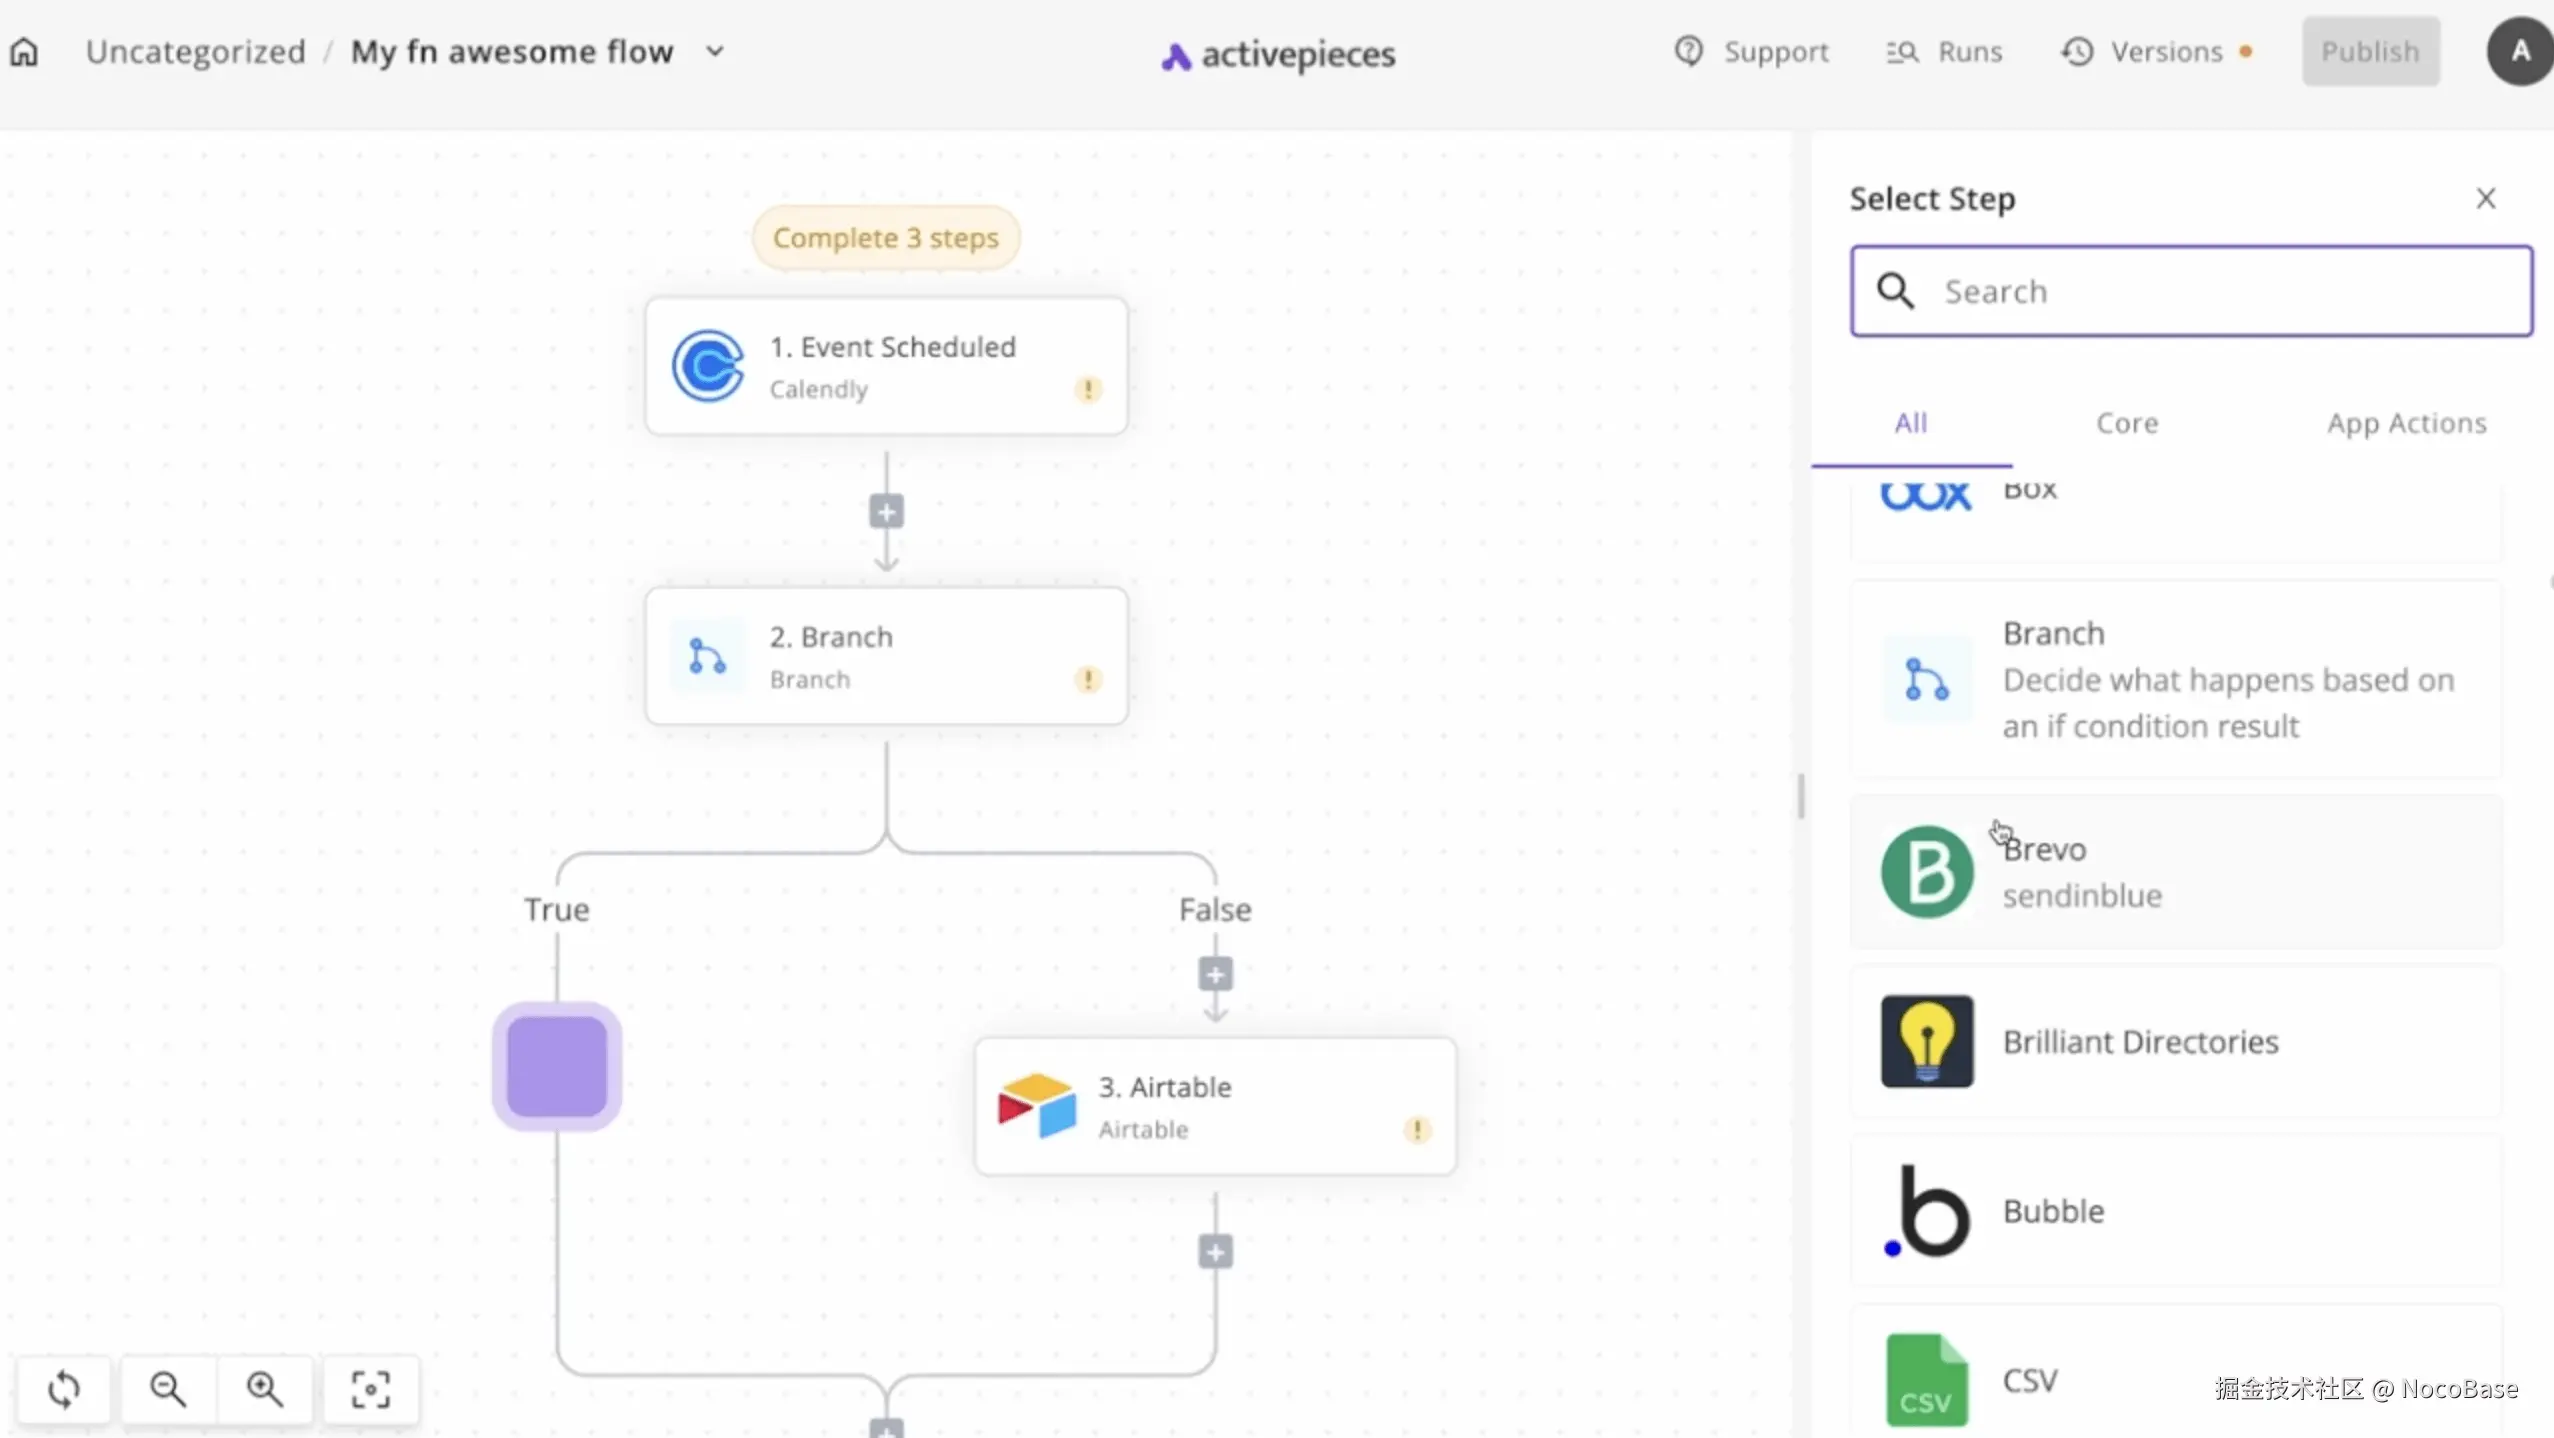Open the Support link
This screenshot has width=2554, height=1438.
point(1776,52)
